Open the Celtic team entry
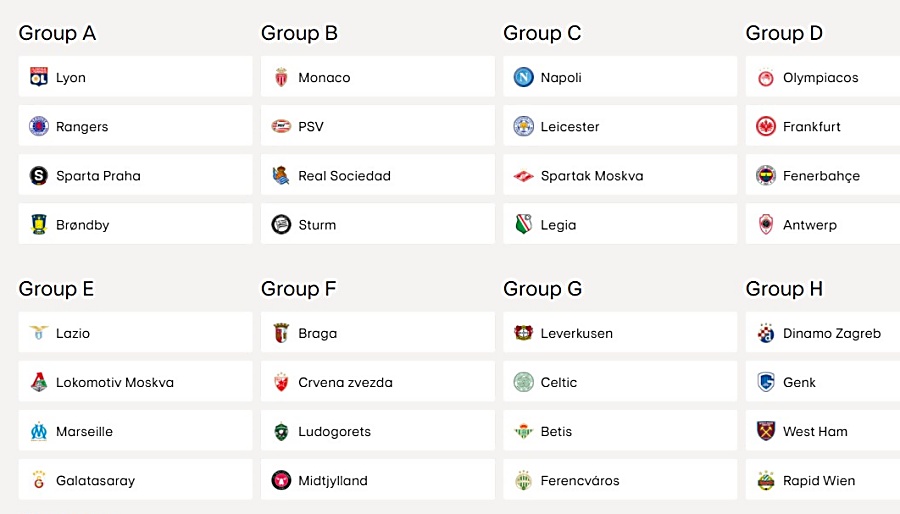 point(620,382)
